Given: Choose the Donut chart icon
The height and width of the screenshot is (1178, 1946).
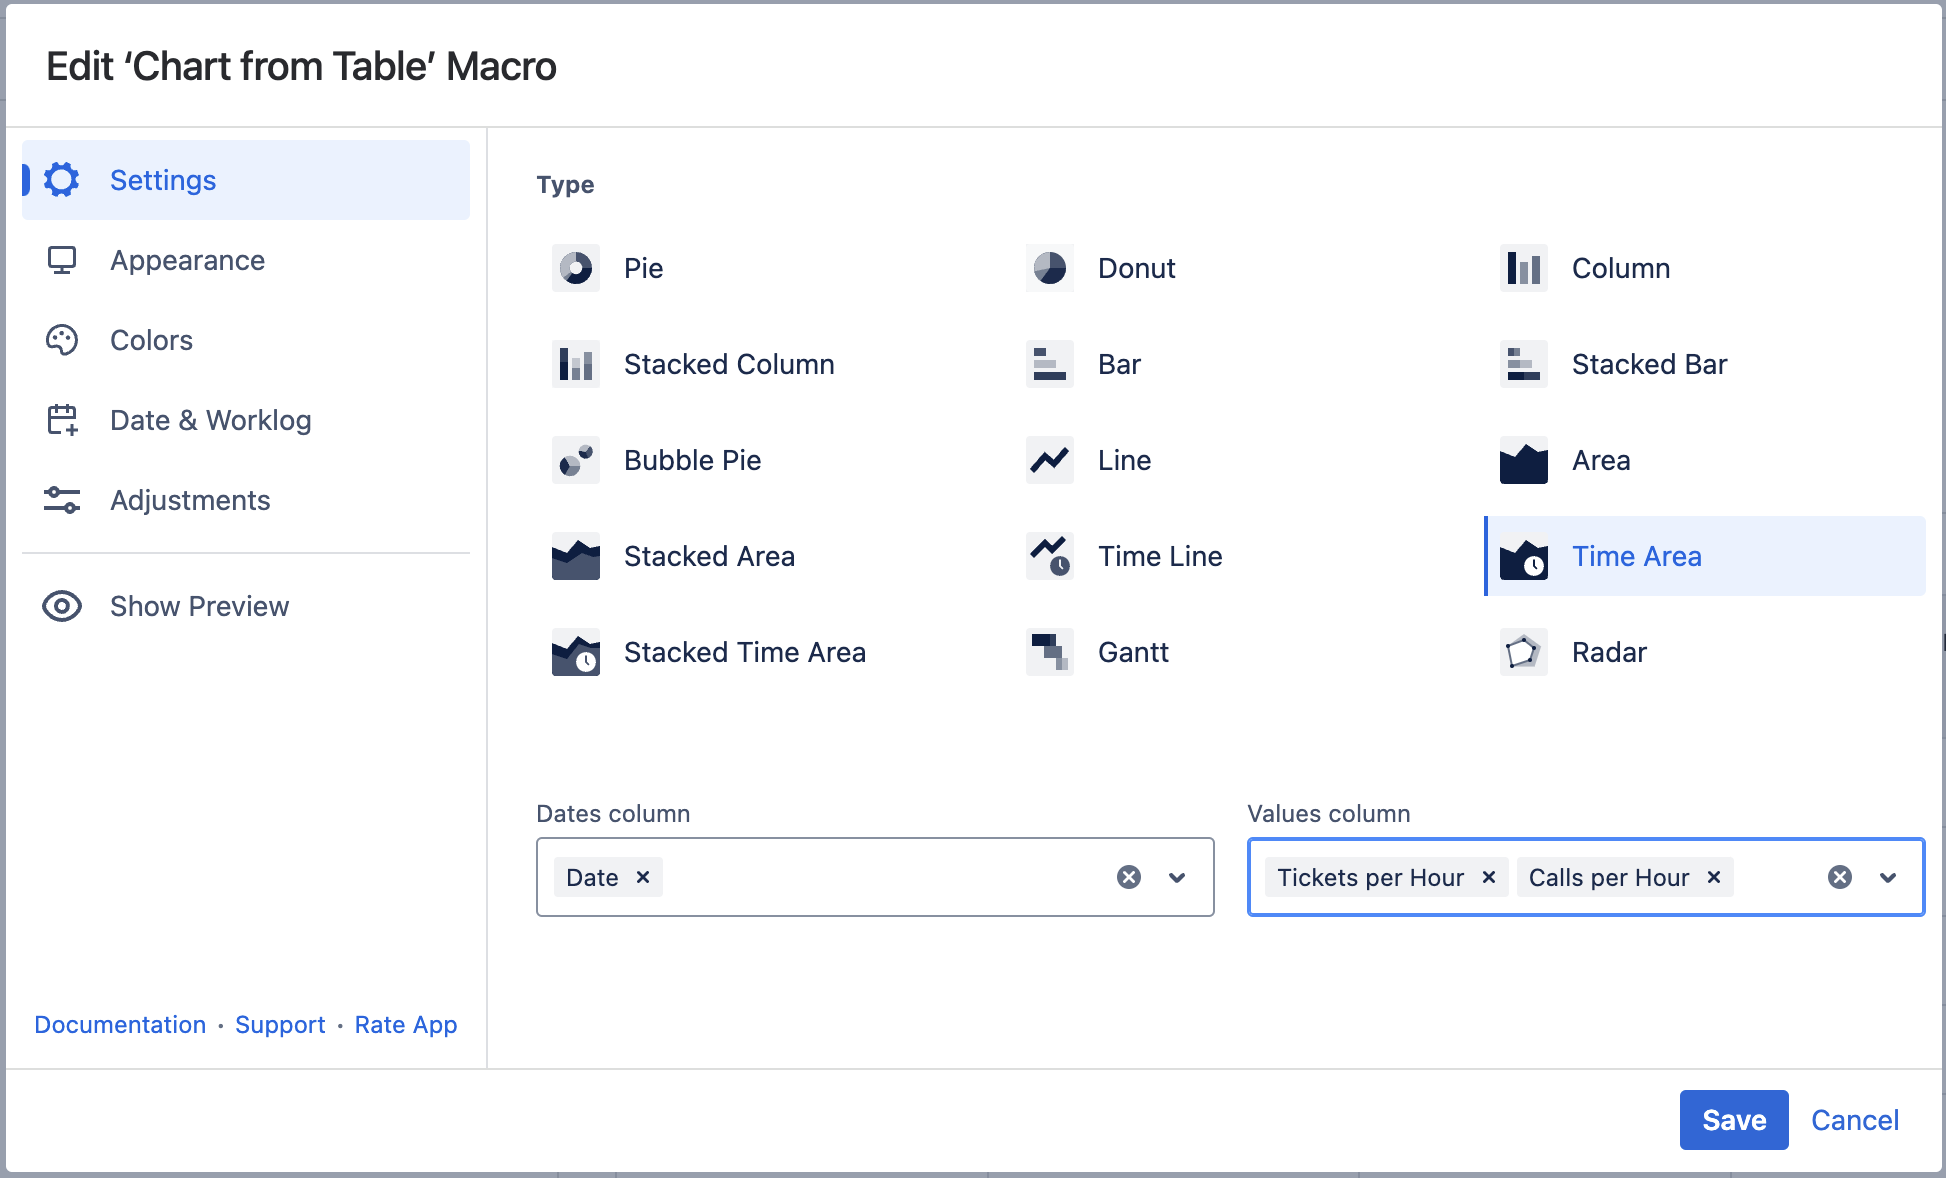Looking at the screenshot, I should pyautogui.click(x=1049, y=268).
